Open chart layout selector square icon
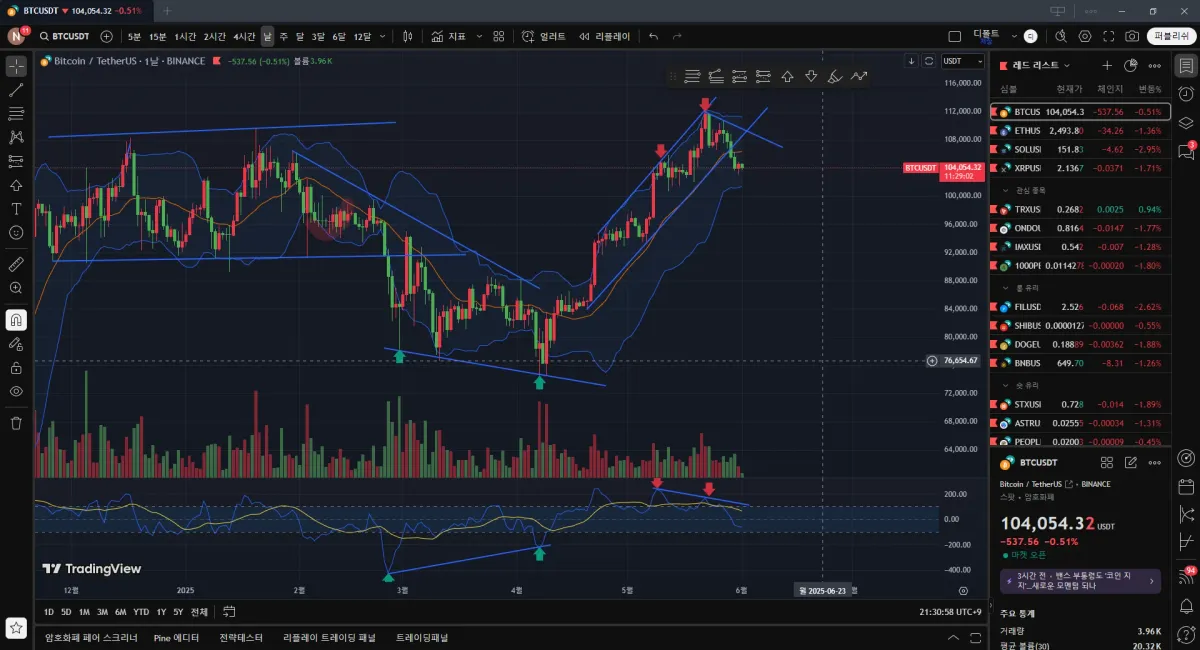Viewport: 1200px width, 650px height. click(x=954, y=36)
